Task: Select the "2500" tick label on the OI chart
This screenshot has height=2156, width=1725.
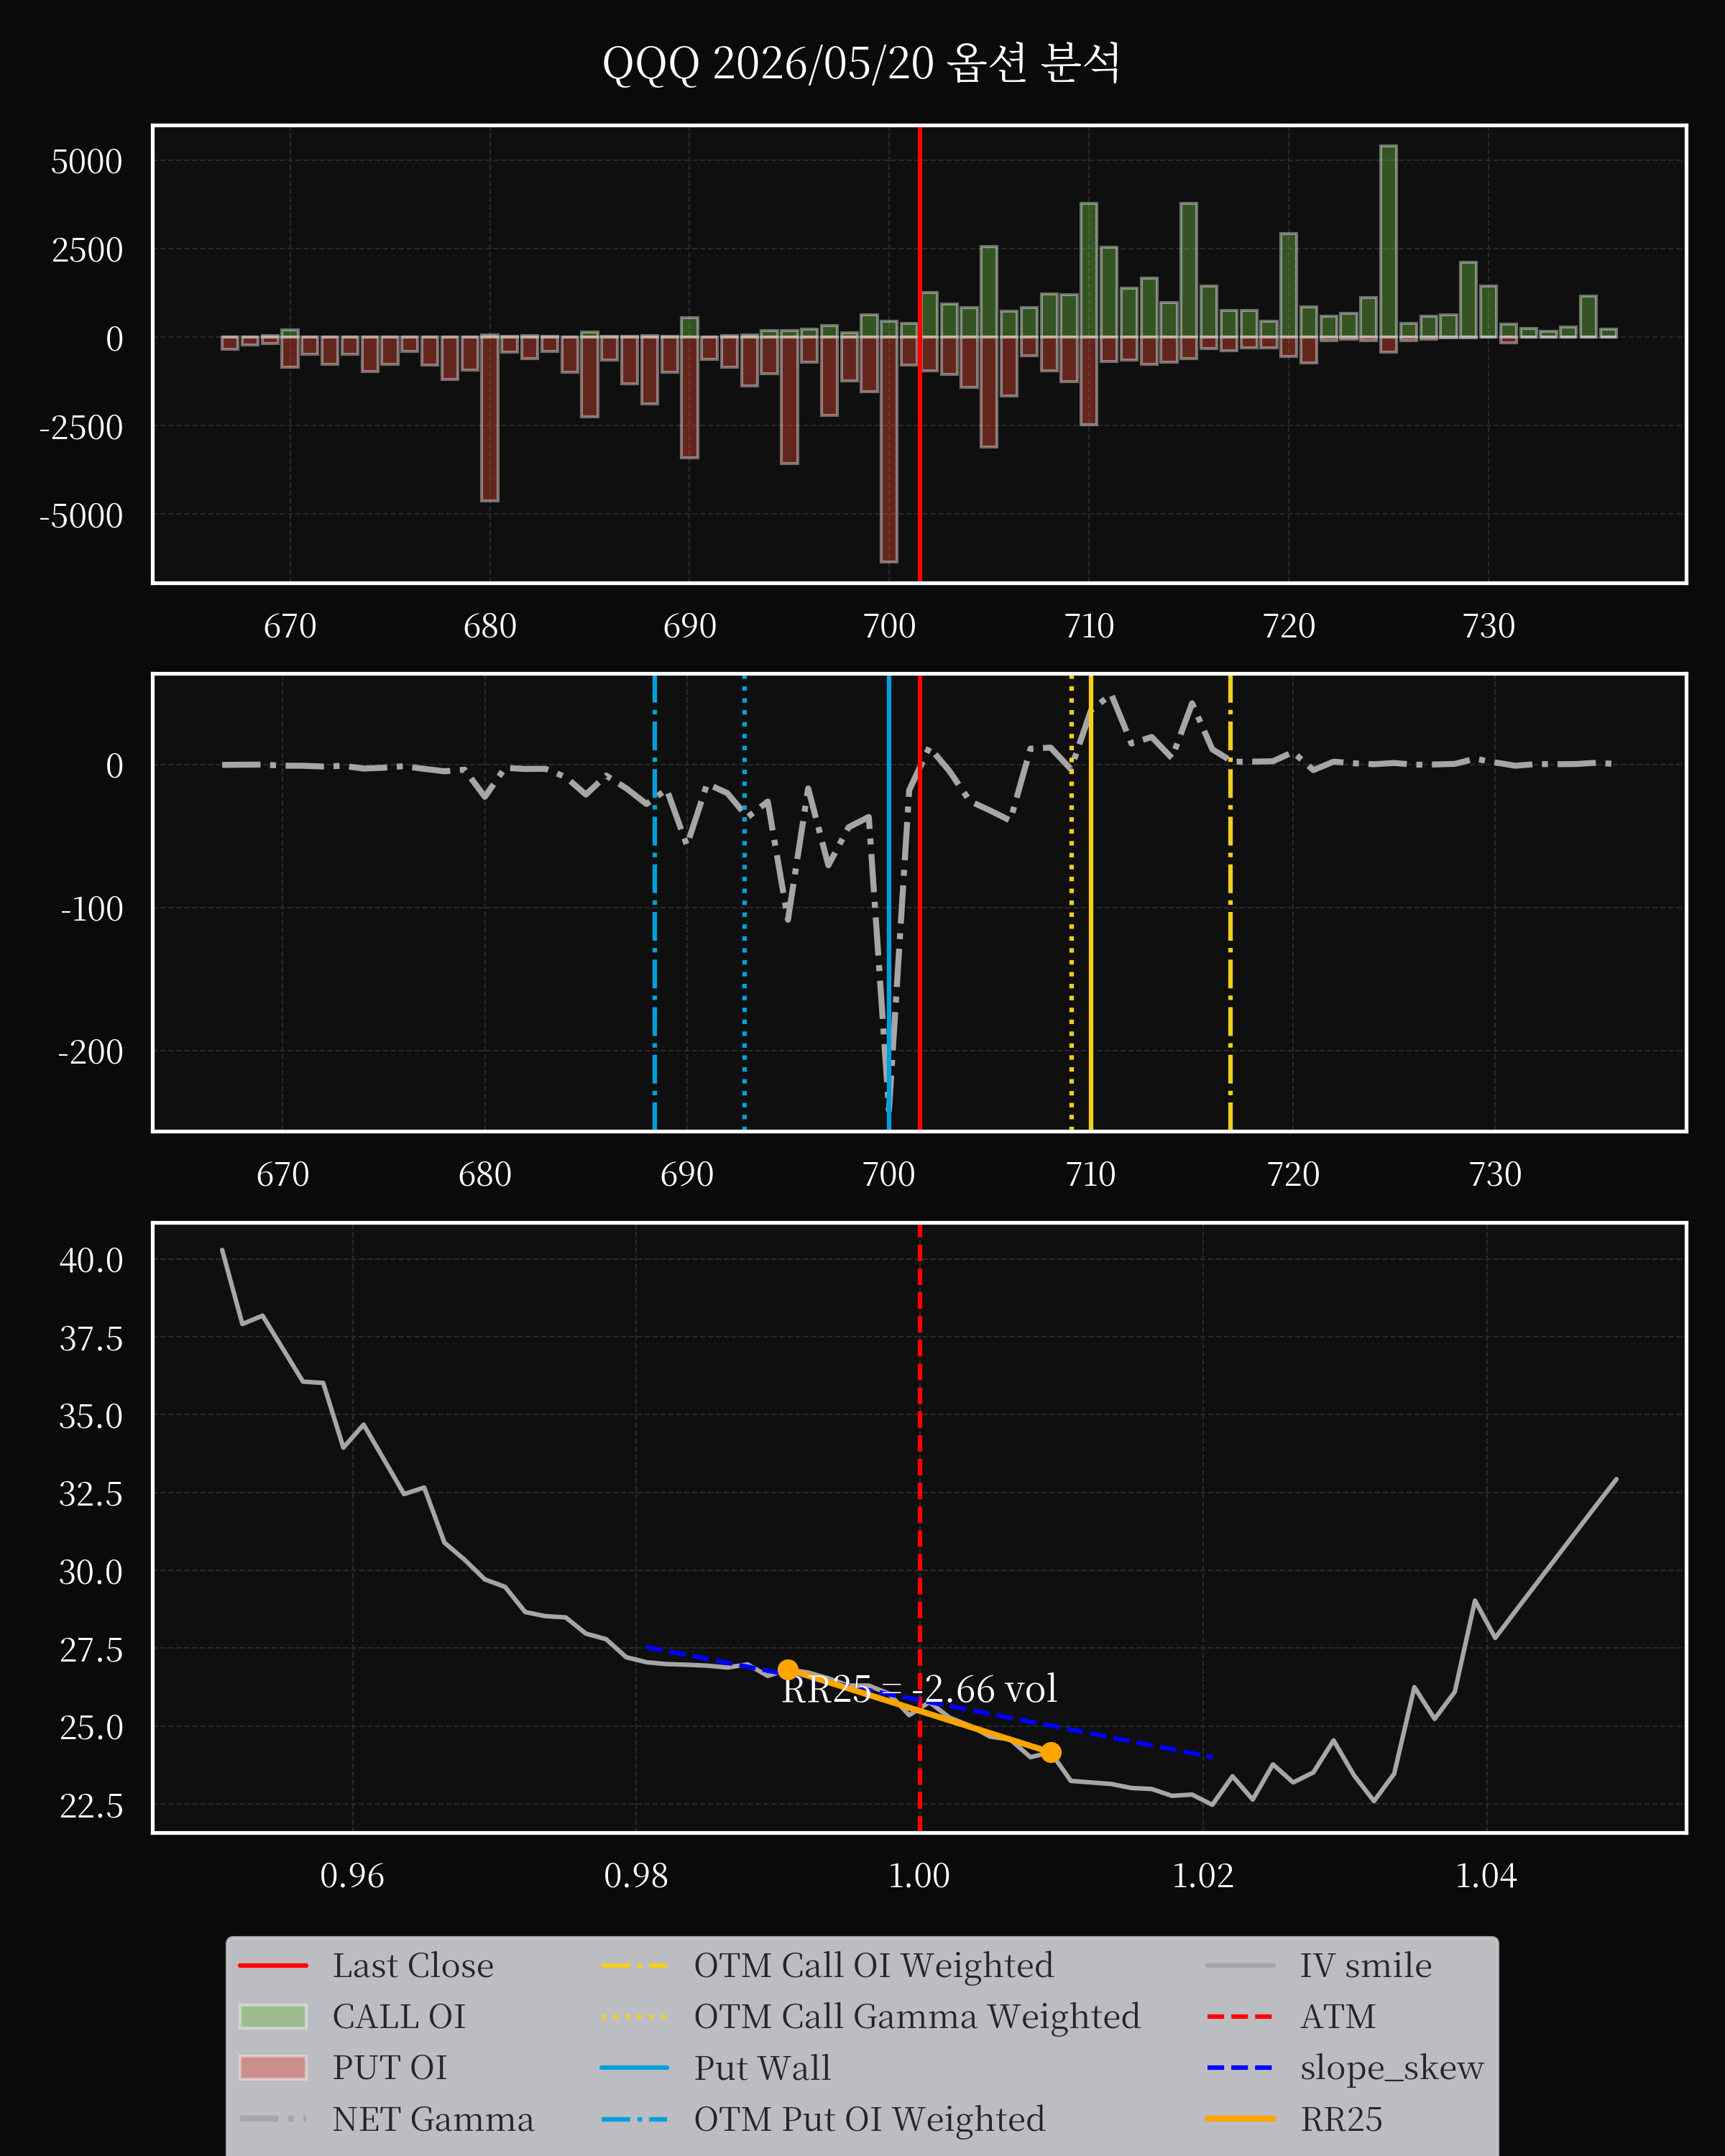Action: (87, 249)
